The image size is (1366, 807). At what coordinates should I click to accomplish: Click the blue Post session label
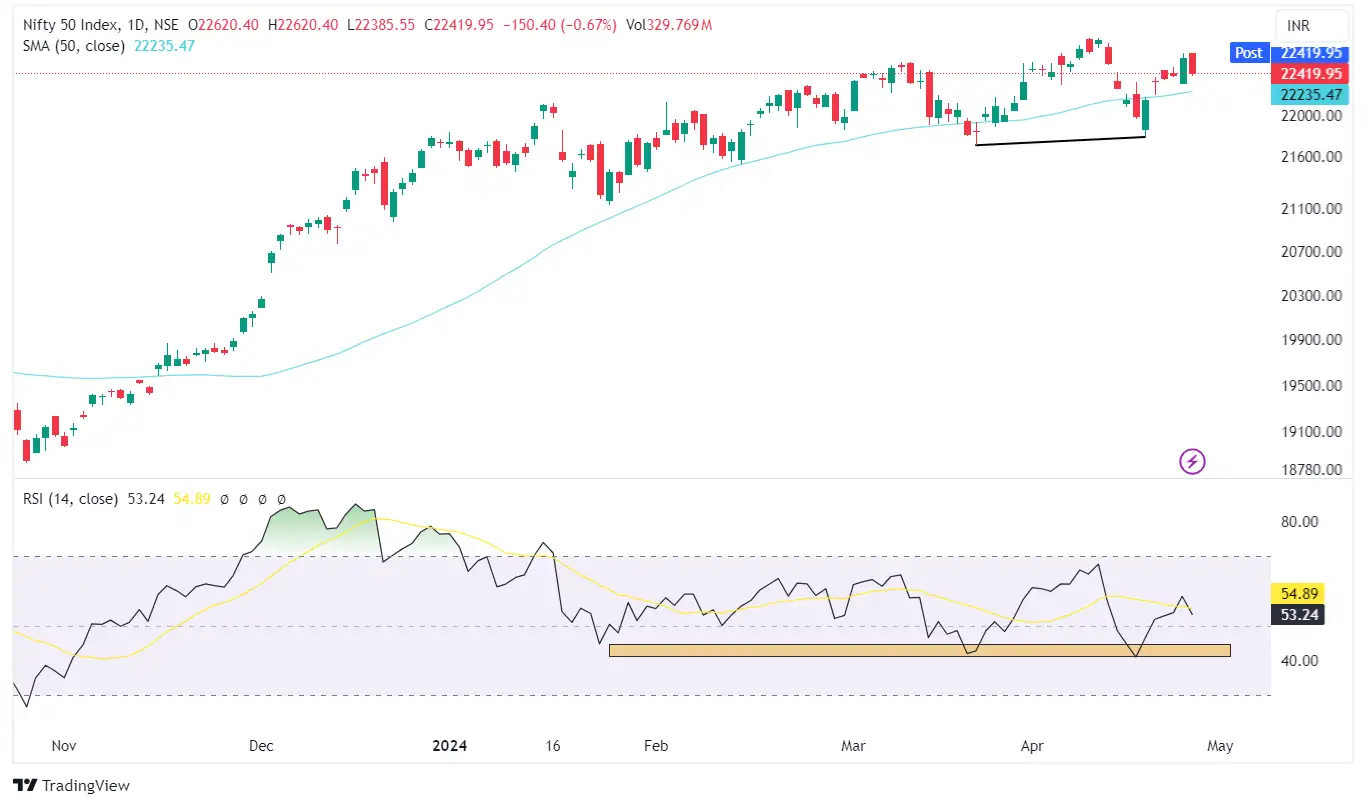point(1249,52)
